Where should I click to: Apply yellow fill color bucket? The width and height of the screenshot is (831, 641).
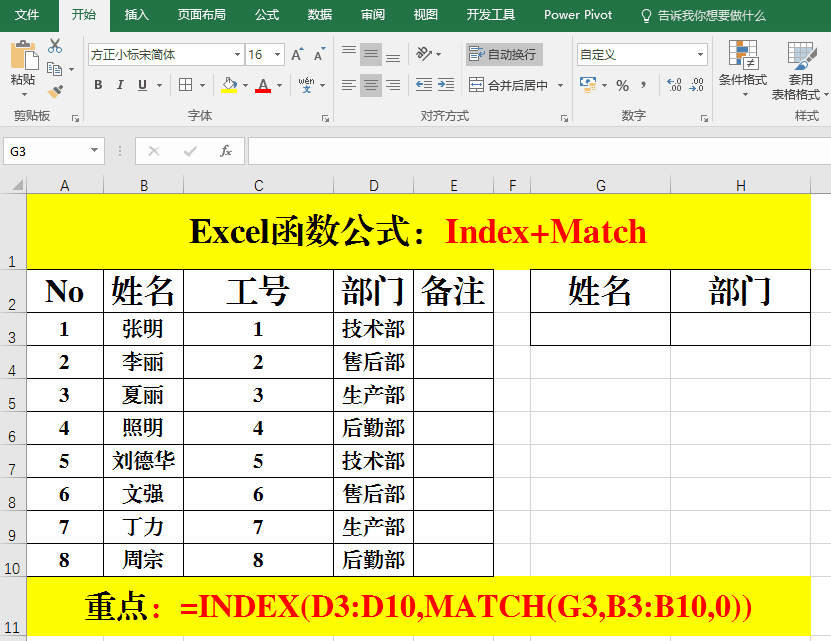229,85
